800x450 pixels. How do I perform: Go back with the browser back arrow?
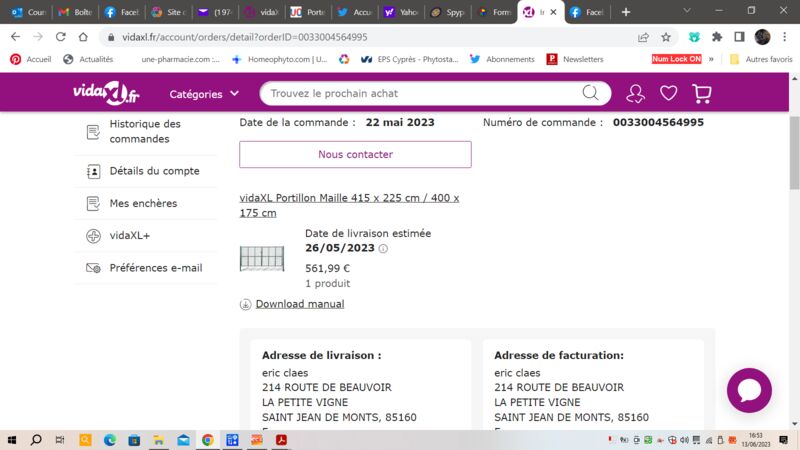pyautogui.click(x=16, y=37)
